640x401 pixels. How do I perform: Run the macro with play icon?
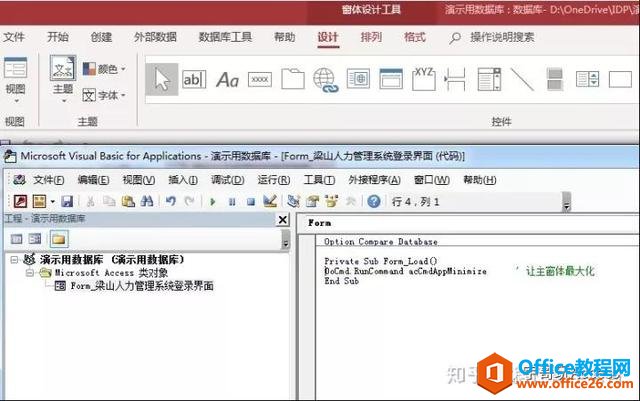click(212, 202)
